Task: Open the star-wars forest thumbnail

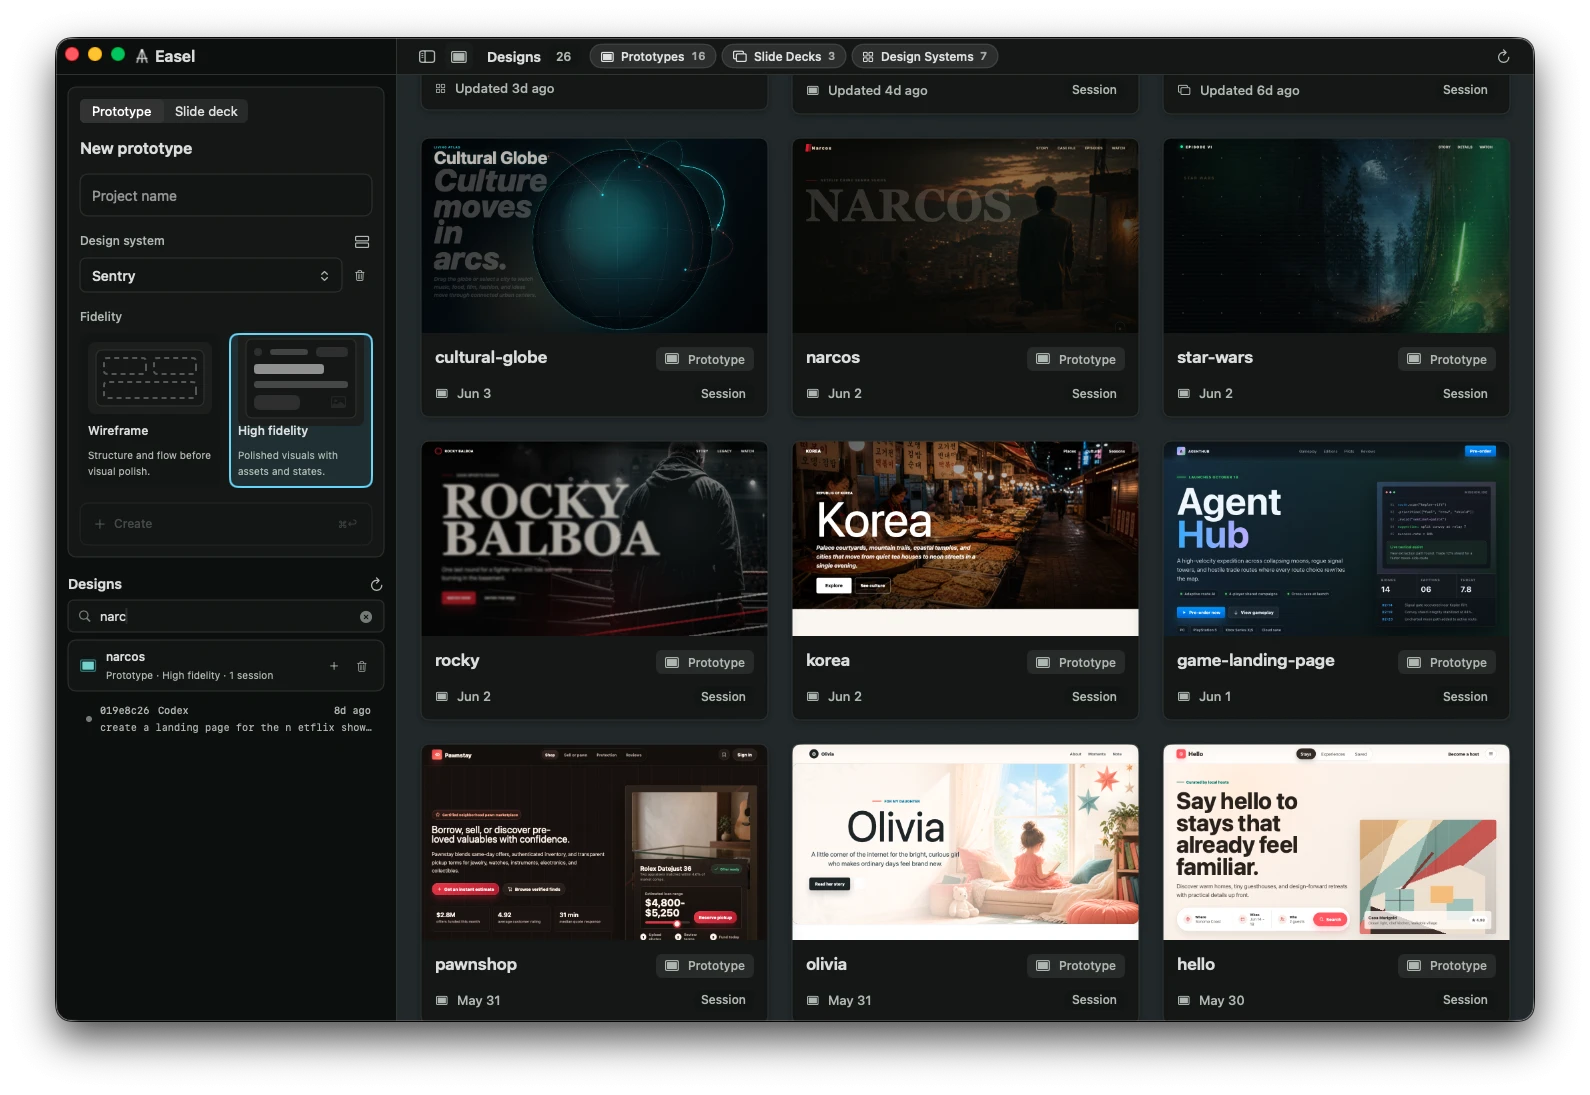Action: pyautogui.click(x=1336, y=236)
